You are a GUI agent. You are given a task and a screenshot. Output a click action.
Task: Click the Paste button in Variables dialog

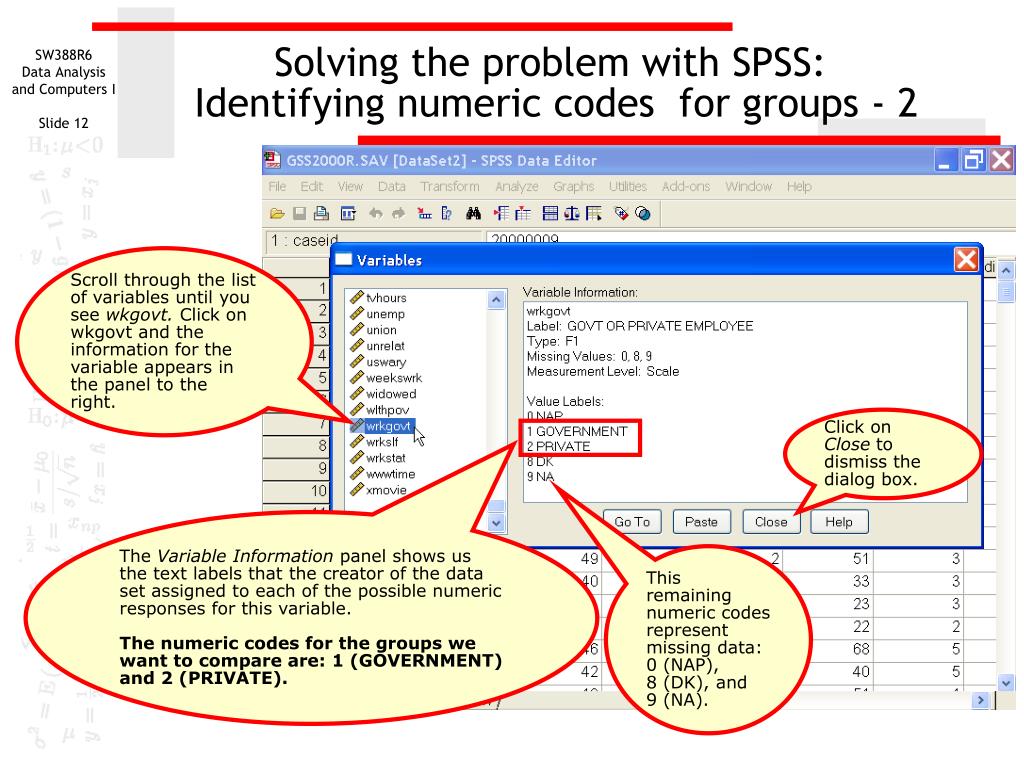coord(701,522)
